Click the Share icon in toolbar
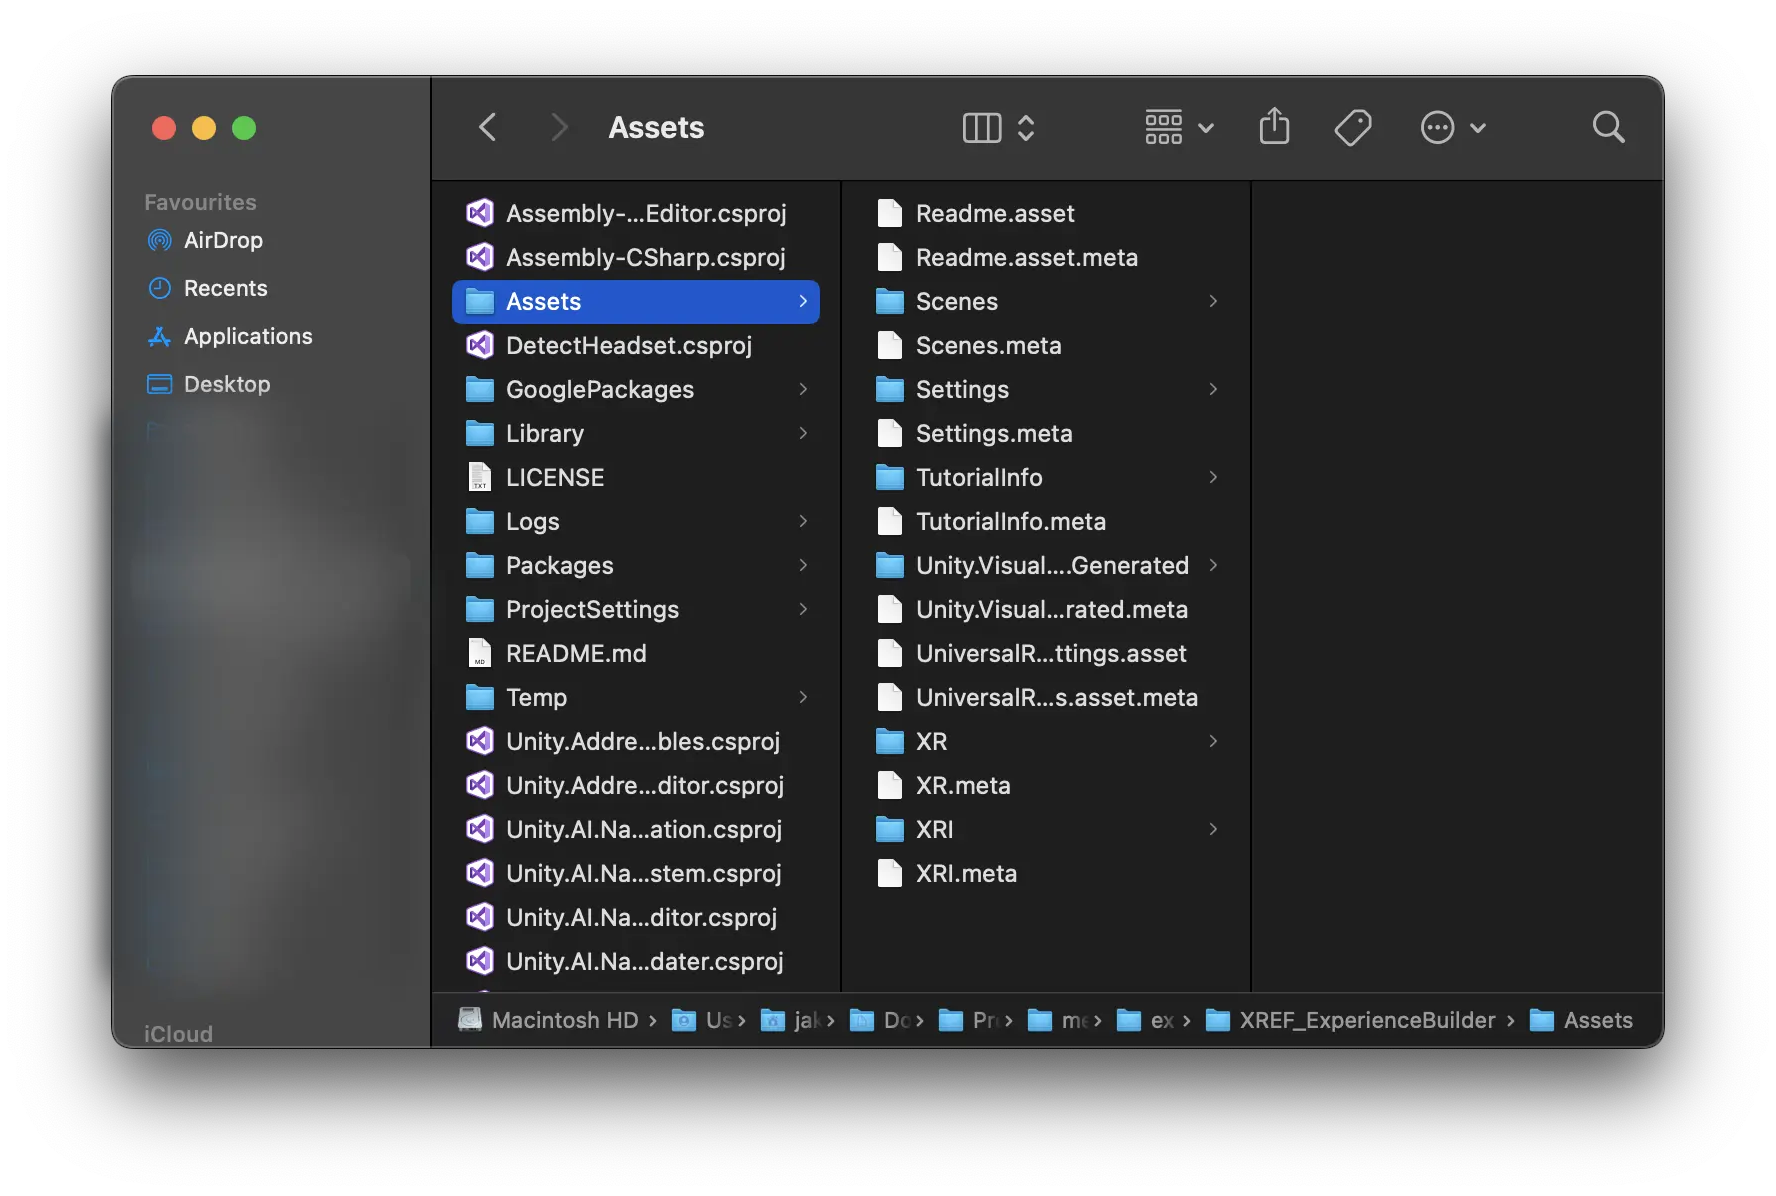Viewport: 1776px width, 1196px height. point(1274,127)
